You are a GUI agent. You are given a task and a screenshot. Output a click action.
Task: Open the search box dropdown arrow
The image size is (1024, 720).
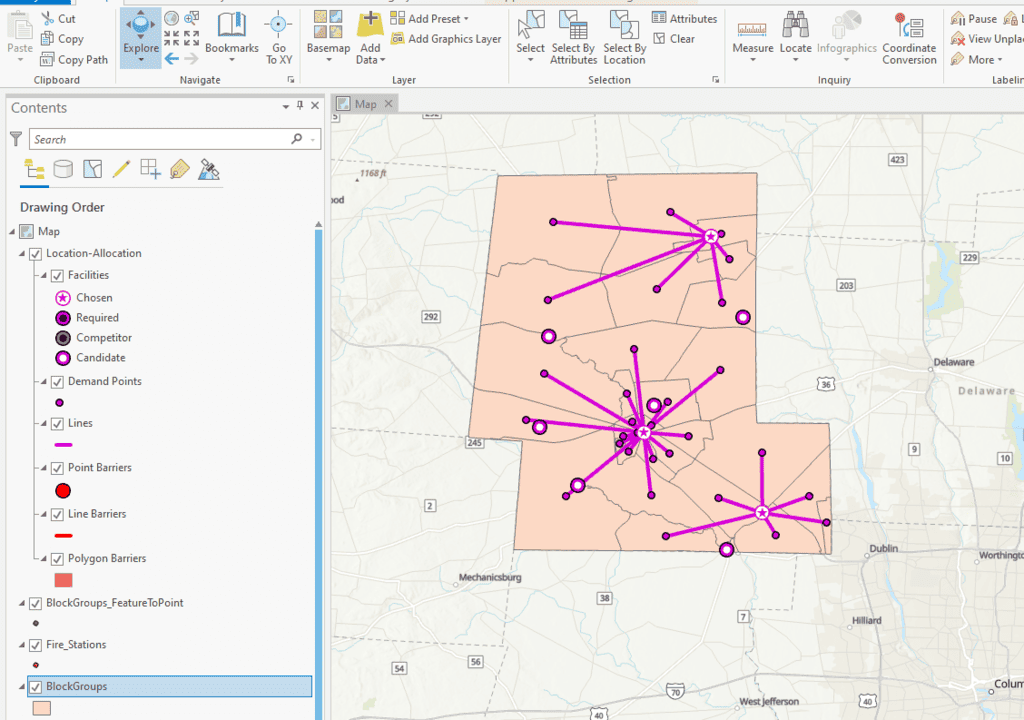pos(313,139)
